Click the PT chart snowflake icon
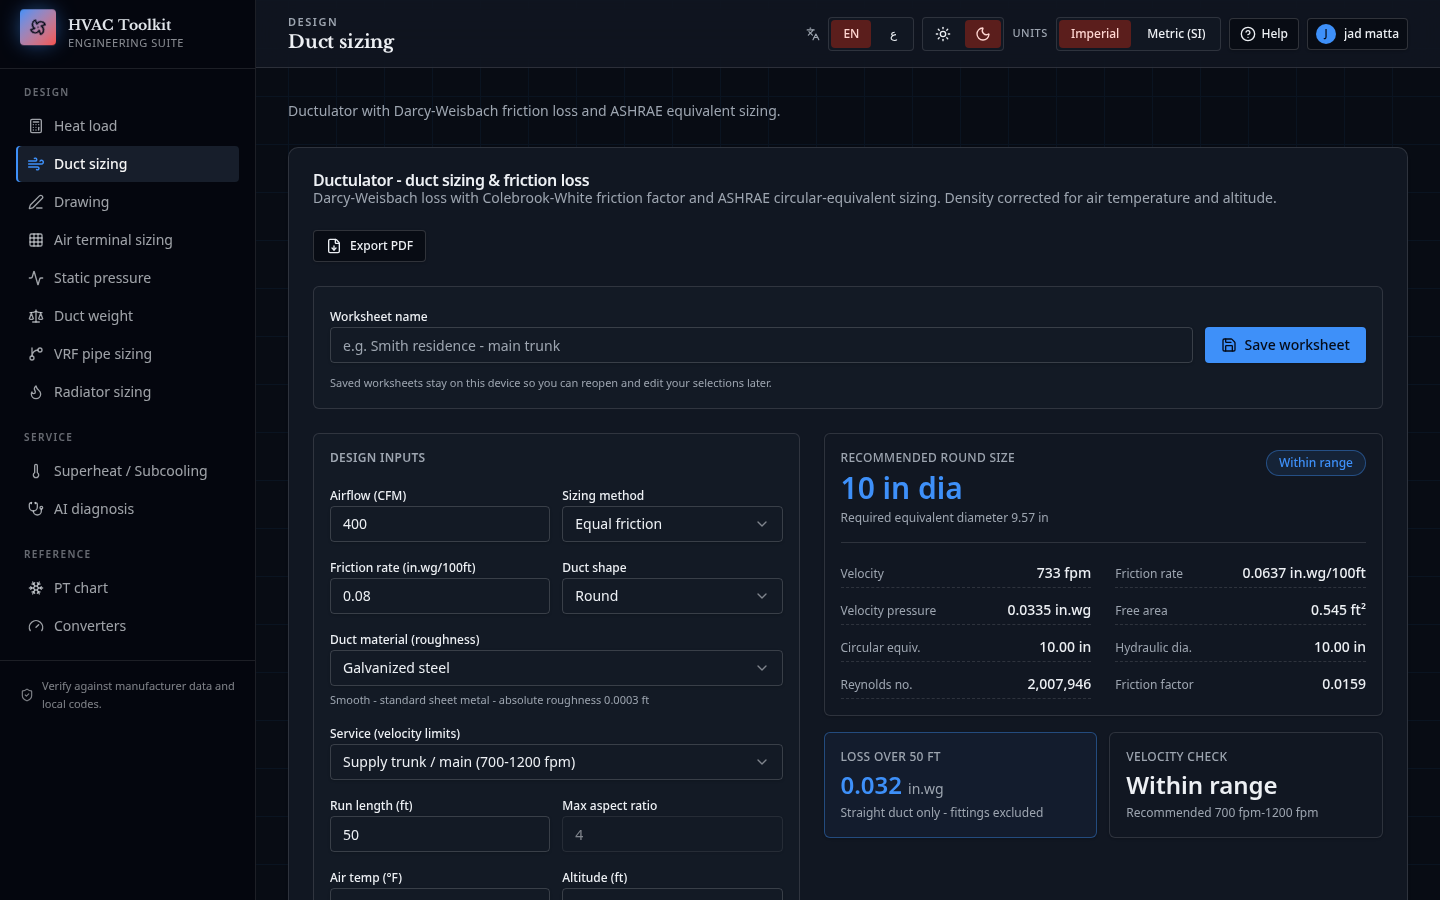This screenshot has height=900, width=1440. click(x=36, y=588)
